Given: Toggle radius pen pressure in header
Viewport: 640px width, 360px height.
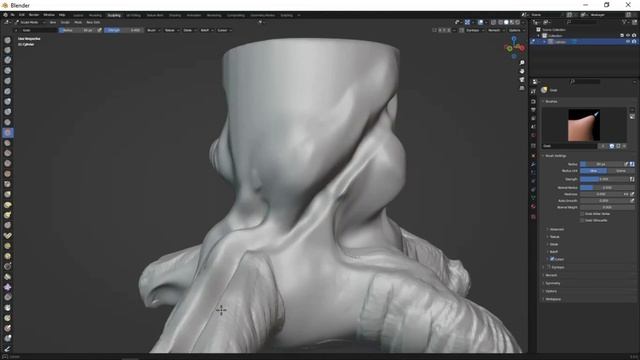Looking at the screenshot, I should click(x=100, y=30).
